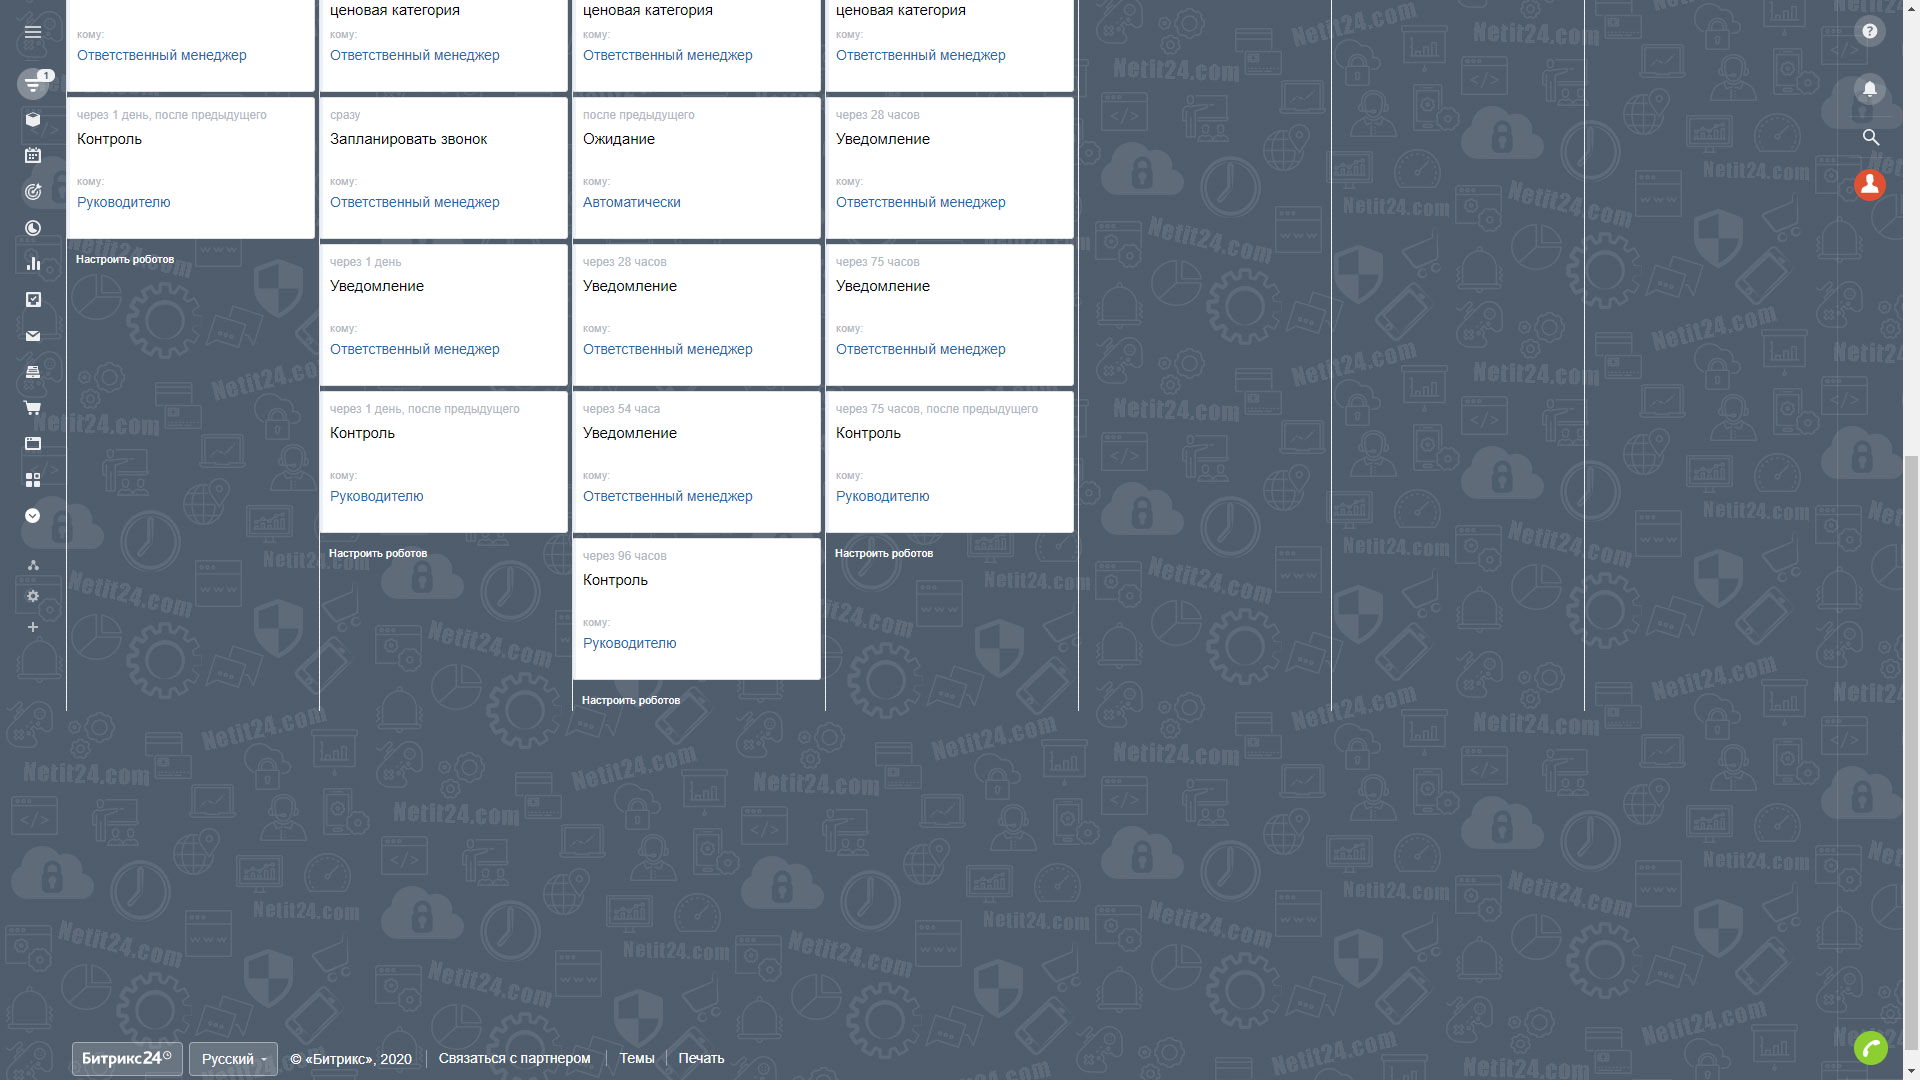
Task: Open the red user profile avatar
Action: pos(1869,185)
